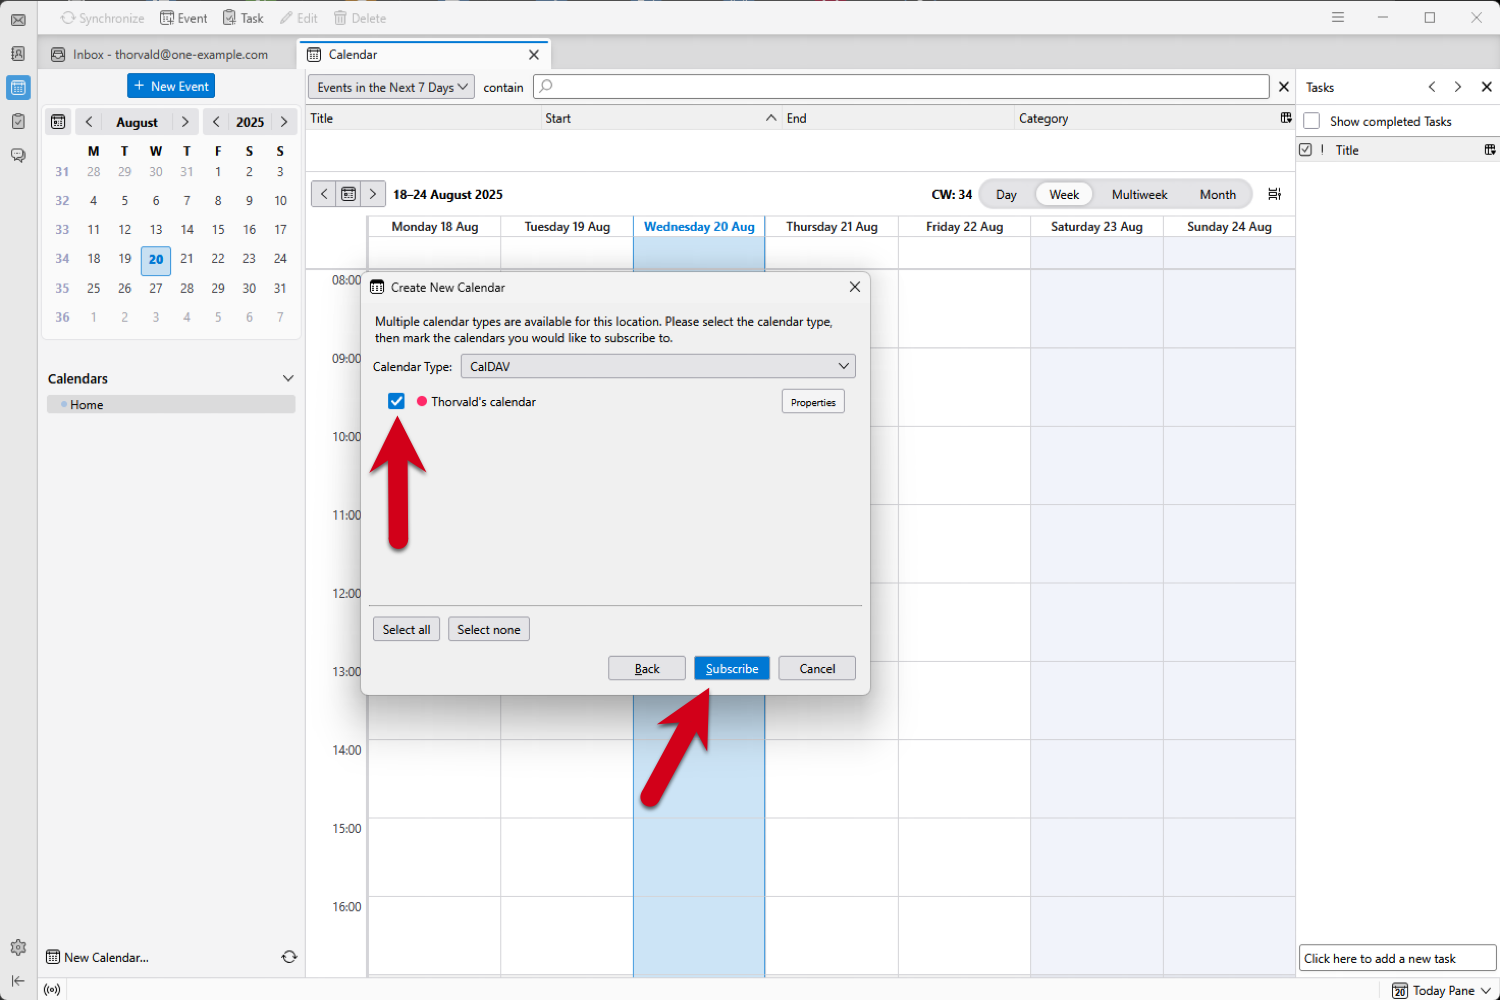The width and height of the screenshot is (1500, 1000).
Task: Click the Subscribe button
Action: pyautogui.click(x=731, y=668)
